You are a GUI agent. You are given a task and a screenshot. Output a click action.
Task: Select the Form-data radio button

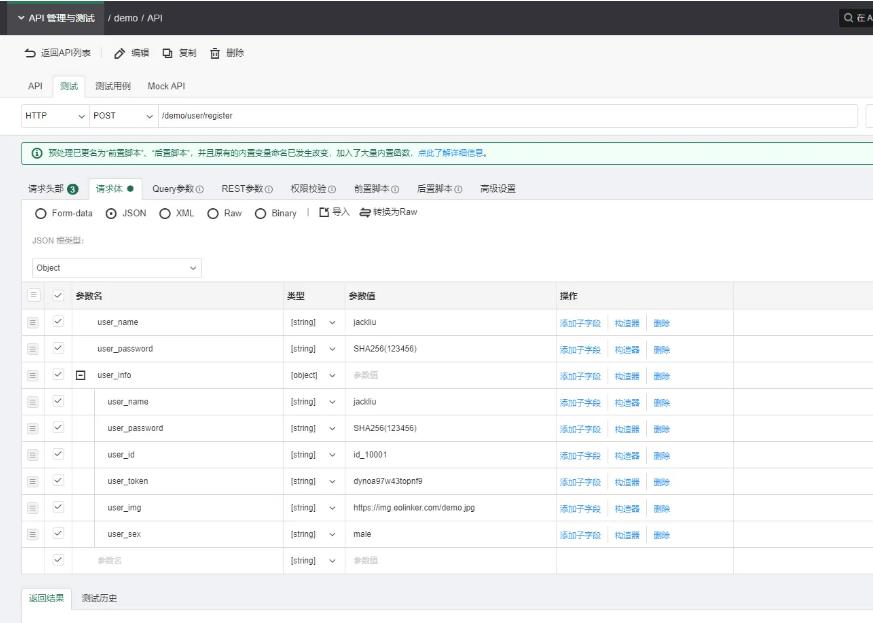(x=41, y=213)
